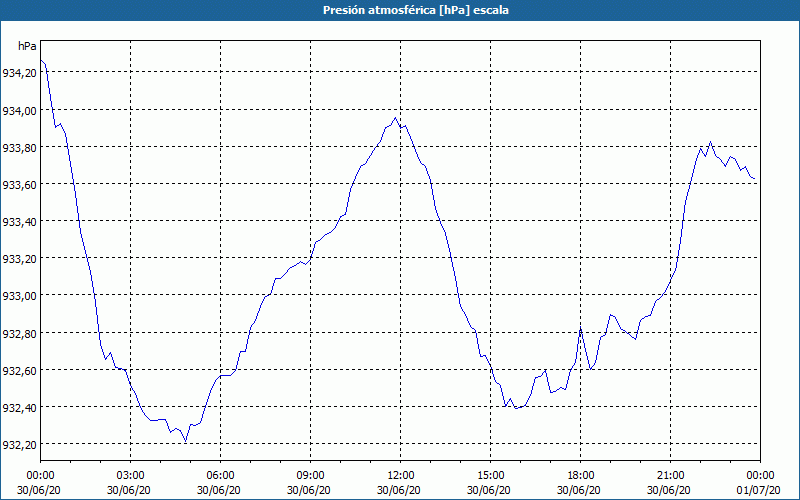Click the 933,80 pressure label
The image size is (800, 500).
[20, 147]
